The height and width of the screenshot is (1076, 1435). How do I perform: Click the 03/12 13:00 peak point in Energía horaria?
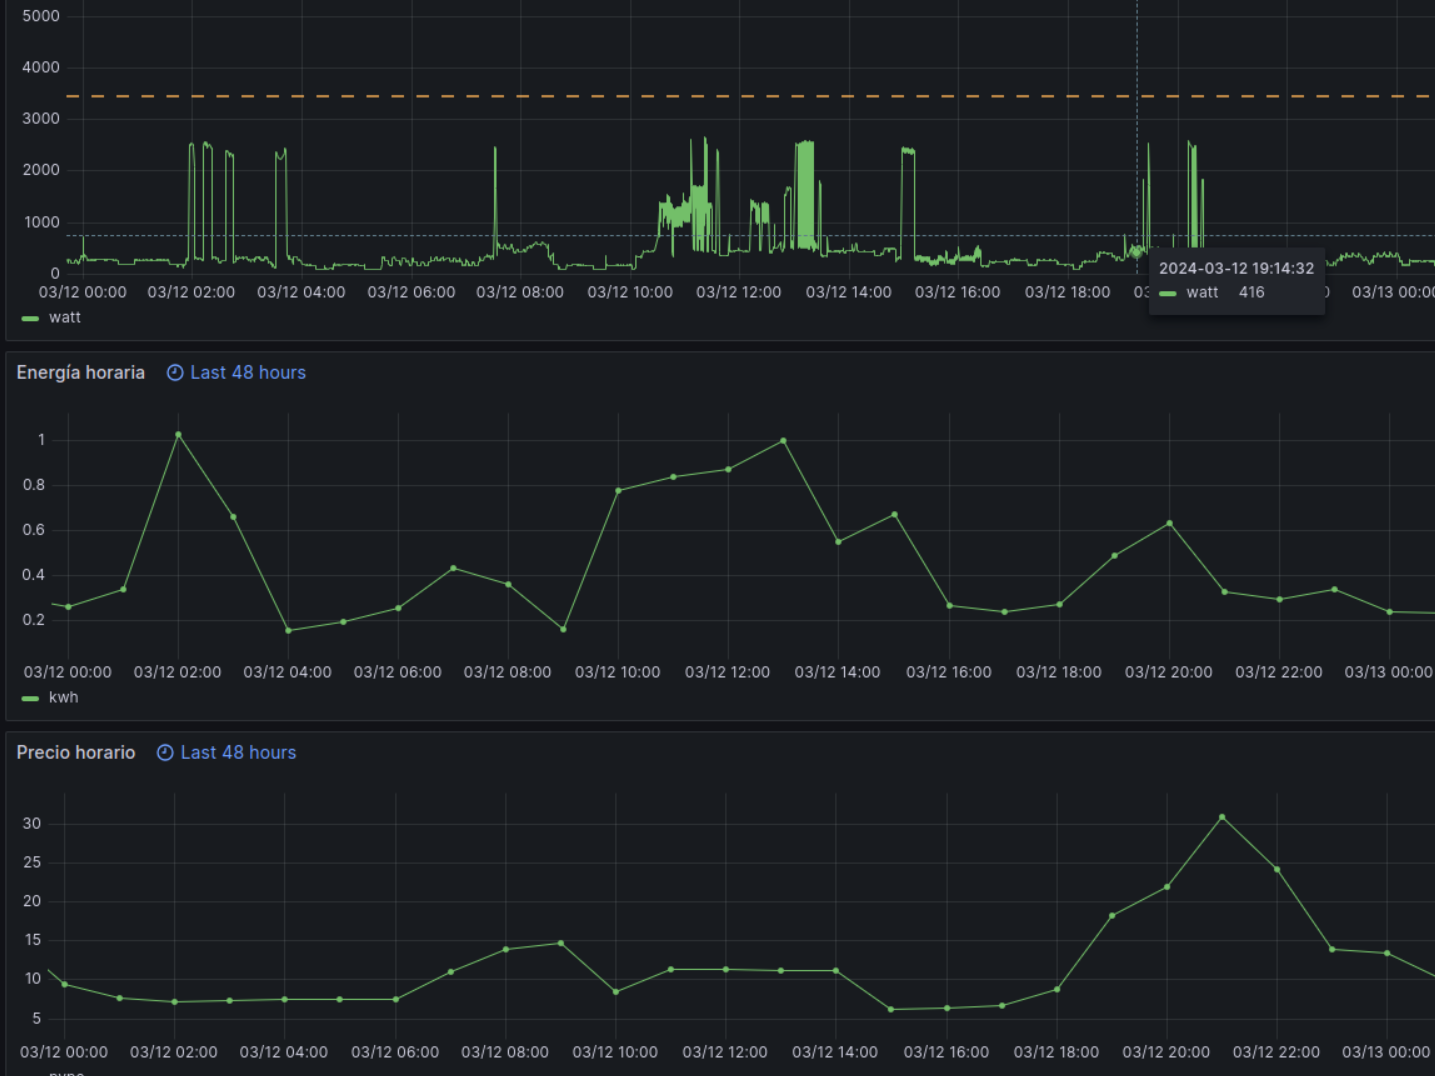point(783,441)
